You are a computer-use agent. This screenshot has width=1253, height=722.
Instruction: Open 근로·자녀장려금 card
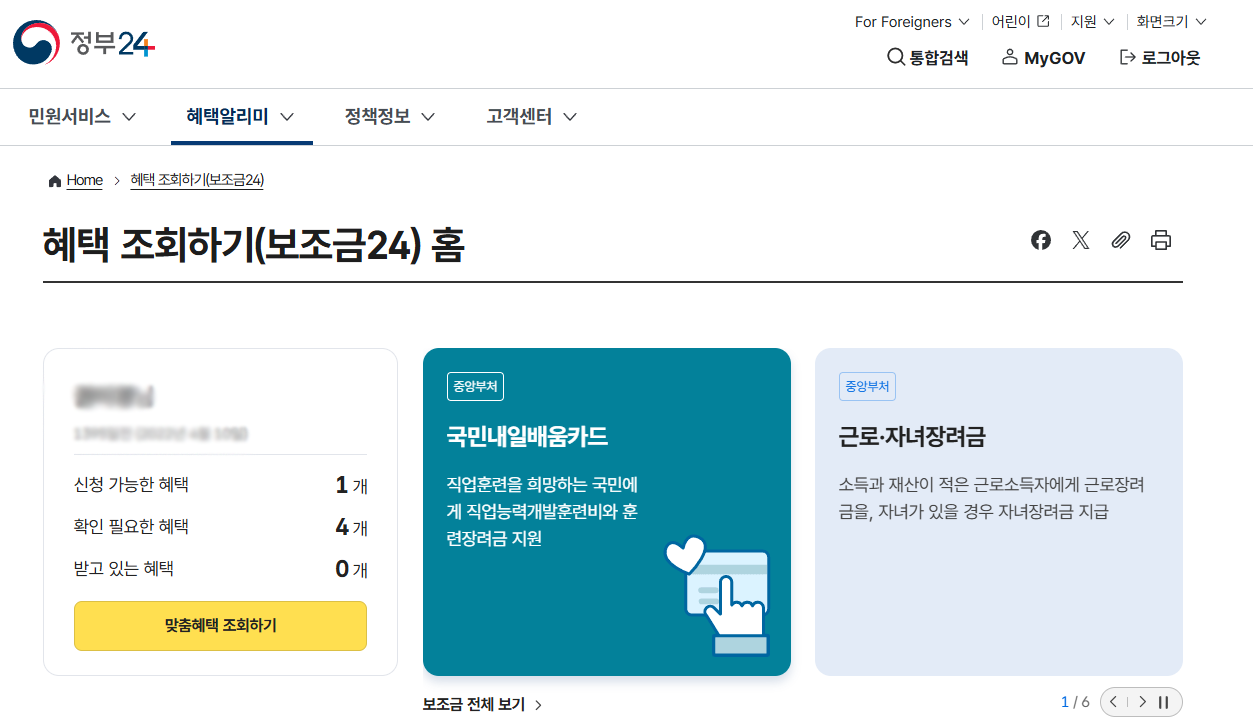[x=999, y=512]
